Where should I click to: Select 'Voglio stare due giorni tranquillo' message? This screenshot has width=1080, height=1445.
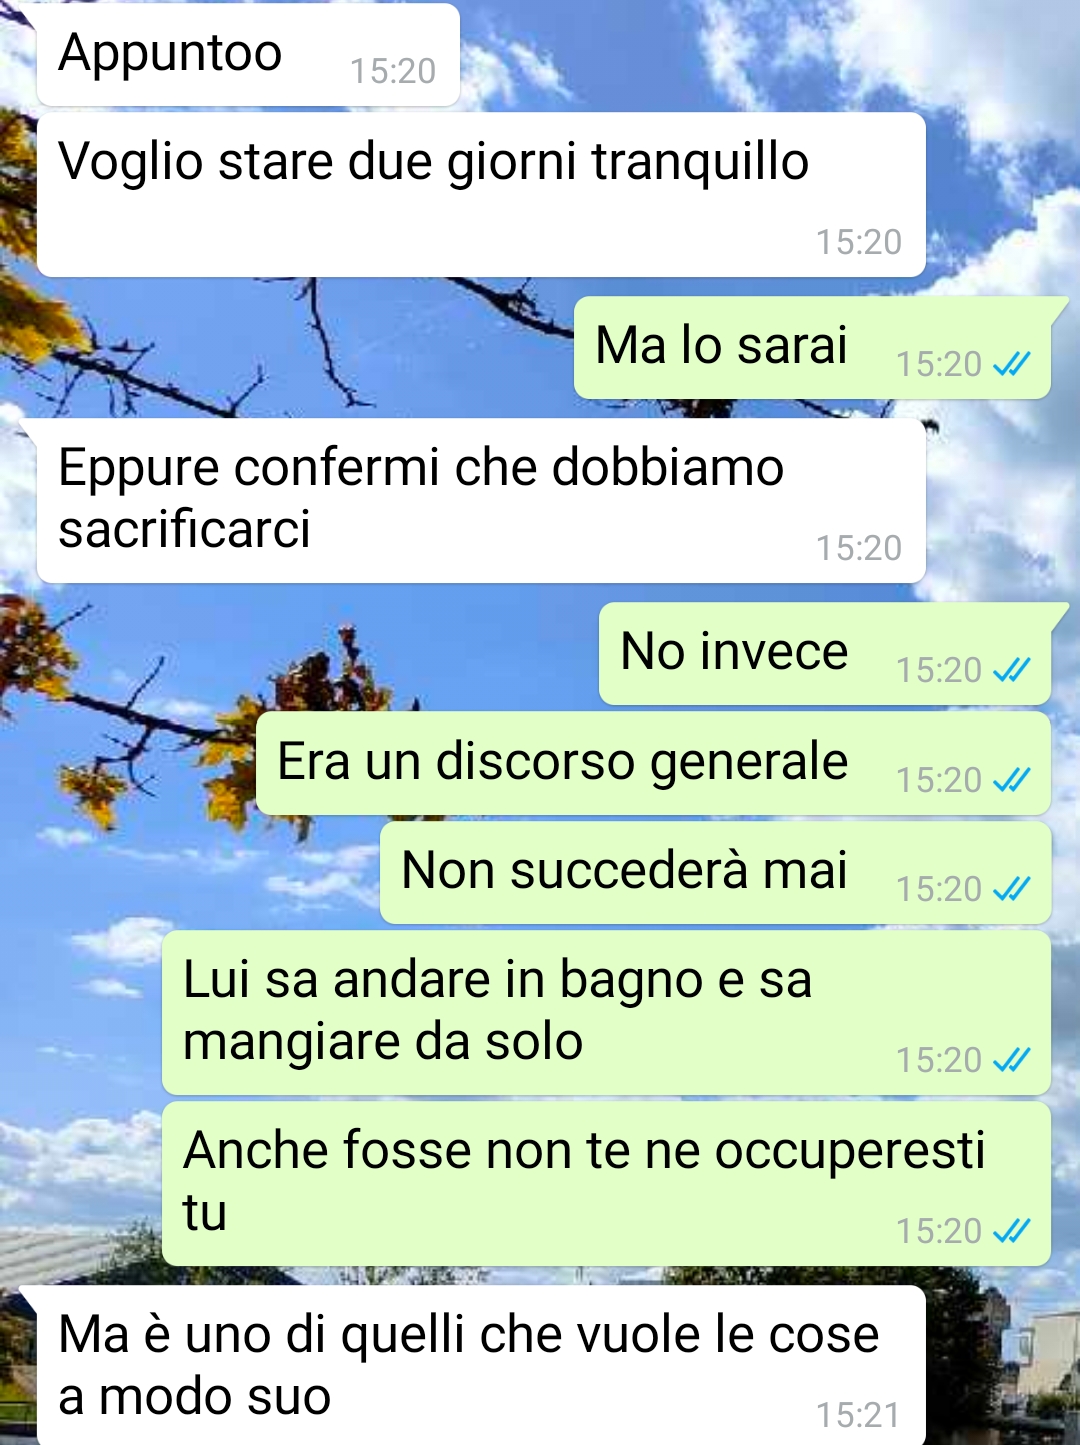point(481,195)
